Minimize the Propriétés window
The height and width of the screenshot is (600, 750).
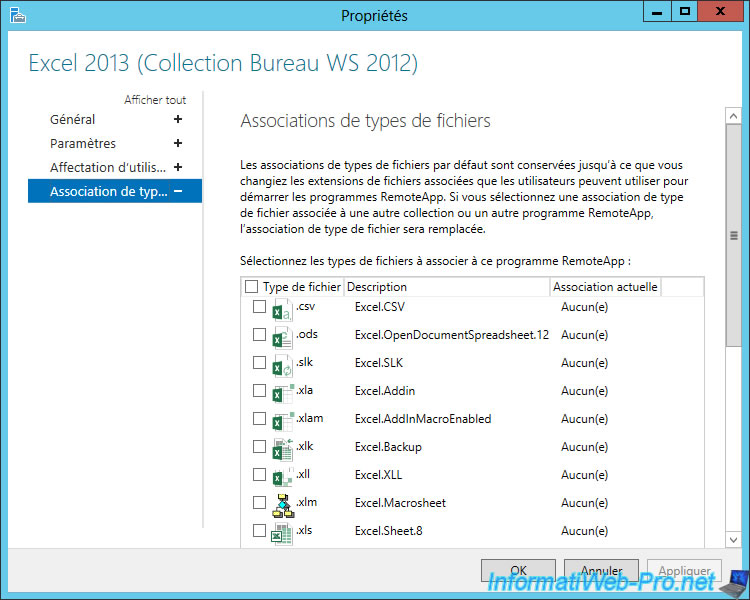click(x=657, y=11)
